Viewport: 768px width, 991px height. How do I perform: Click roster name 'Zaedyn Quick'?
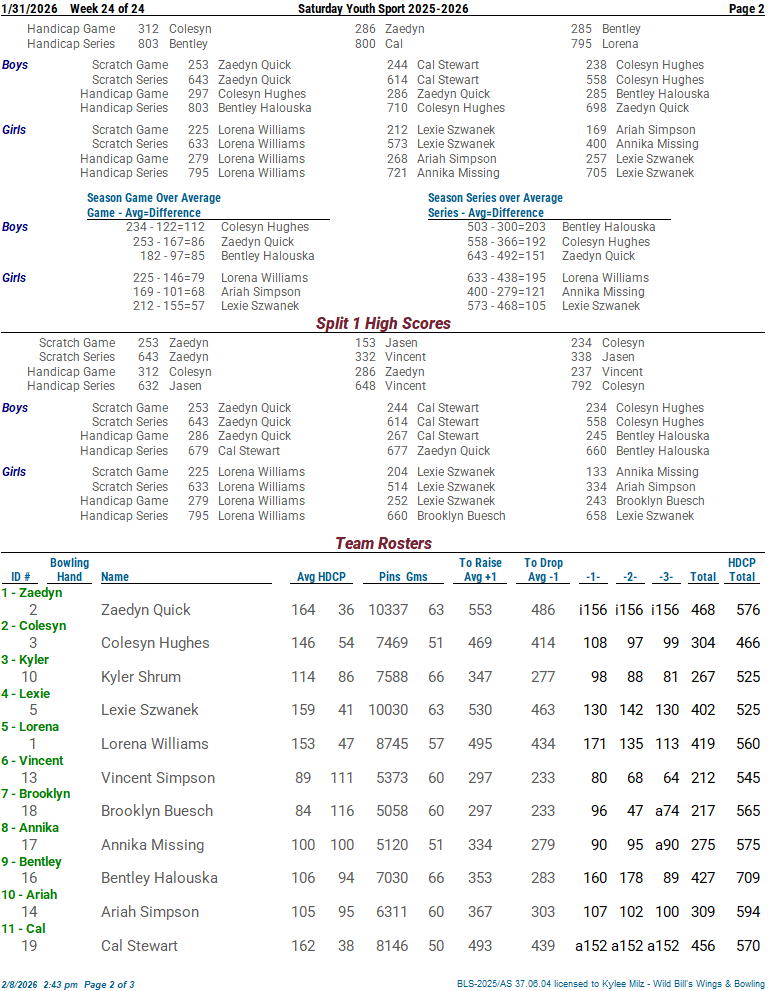click(x=145, y=610)
